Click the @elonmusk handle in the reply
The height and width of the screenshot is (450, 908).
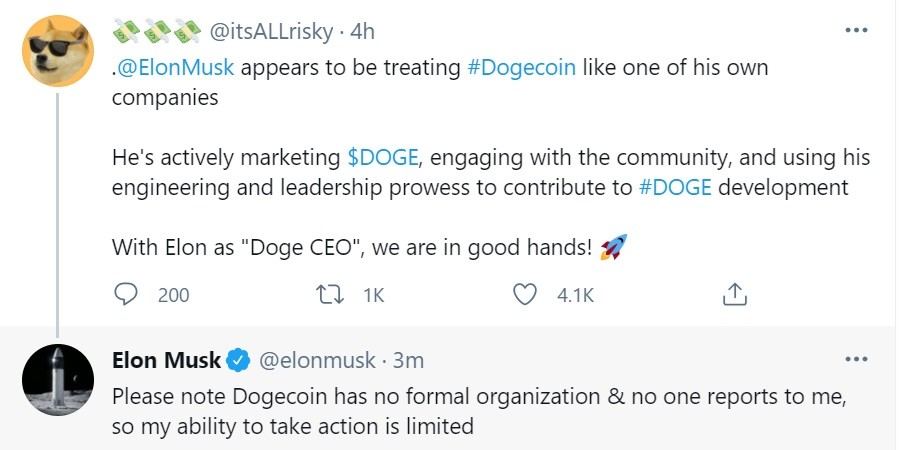point(317,359)
